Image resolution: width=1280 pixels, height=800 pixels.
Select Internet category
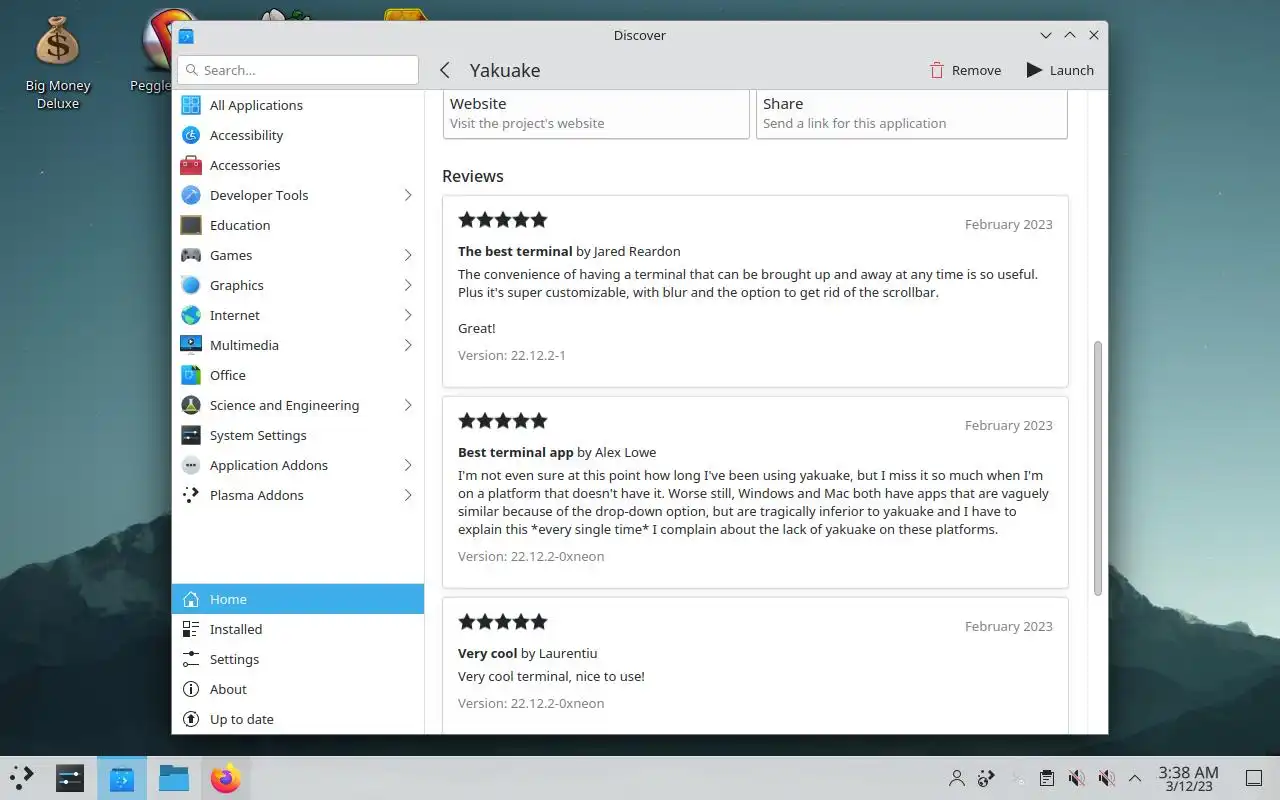298,315
